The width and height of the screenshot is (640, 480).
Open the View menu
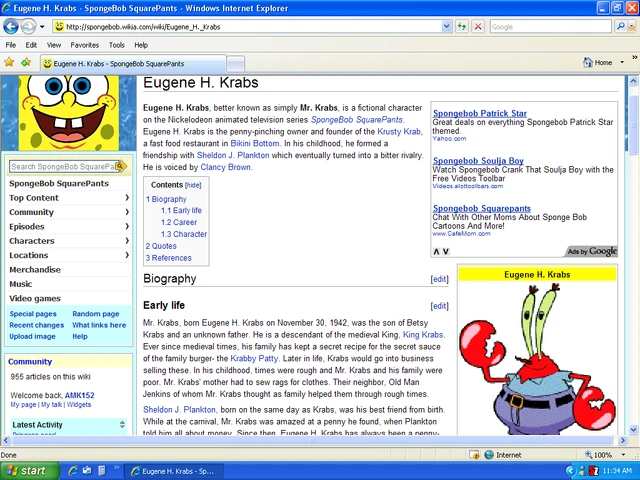53,45
